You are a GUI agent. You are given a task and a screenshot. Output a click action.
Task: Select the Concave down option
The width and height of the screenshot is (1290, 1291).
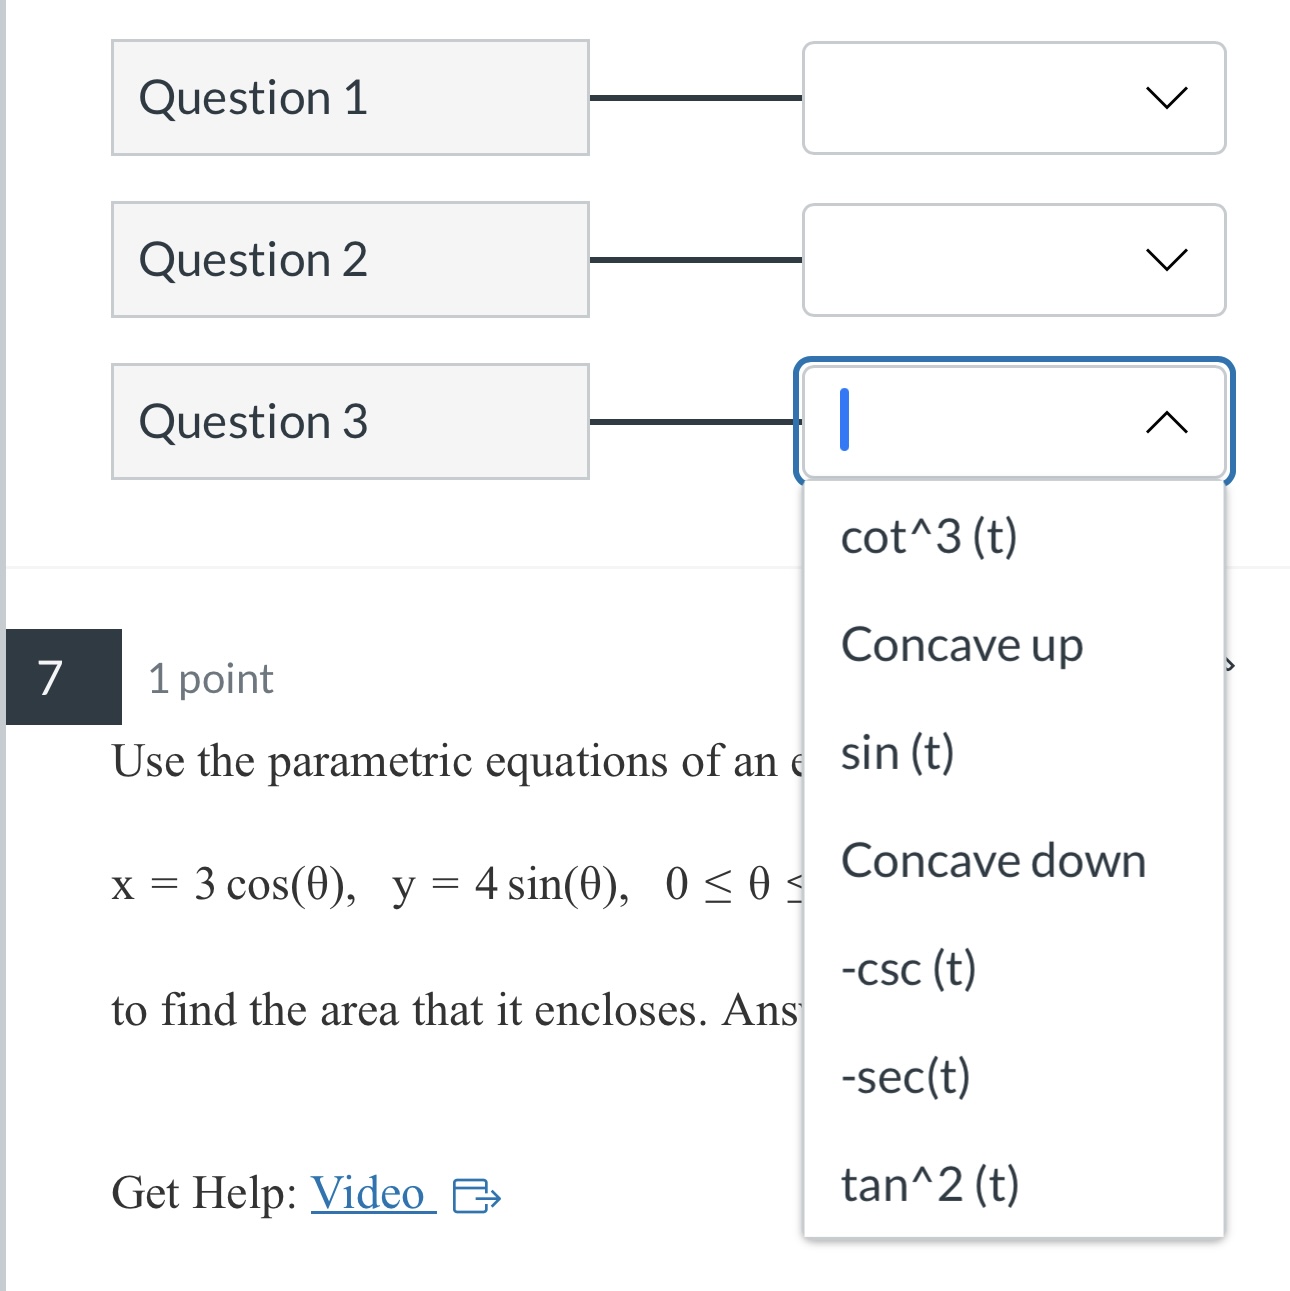pyautogui.click(x=993, y=861)
